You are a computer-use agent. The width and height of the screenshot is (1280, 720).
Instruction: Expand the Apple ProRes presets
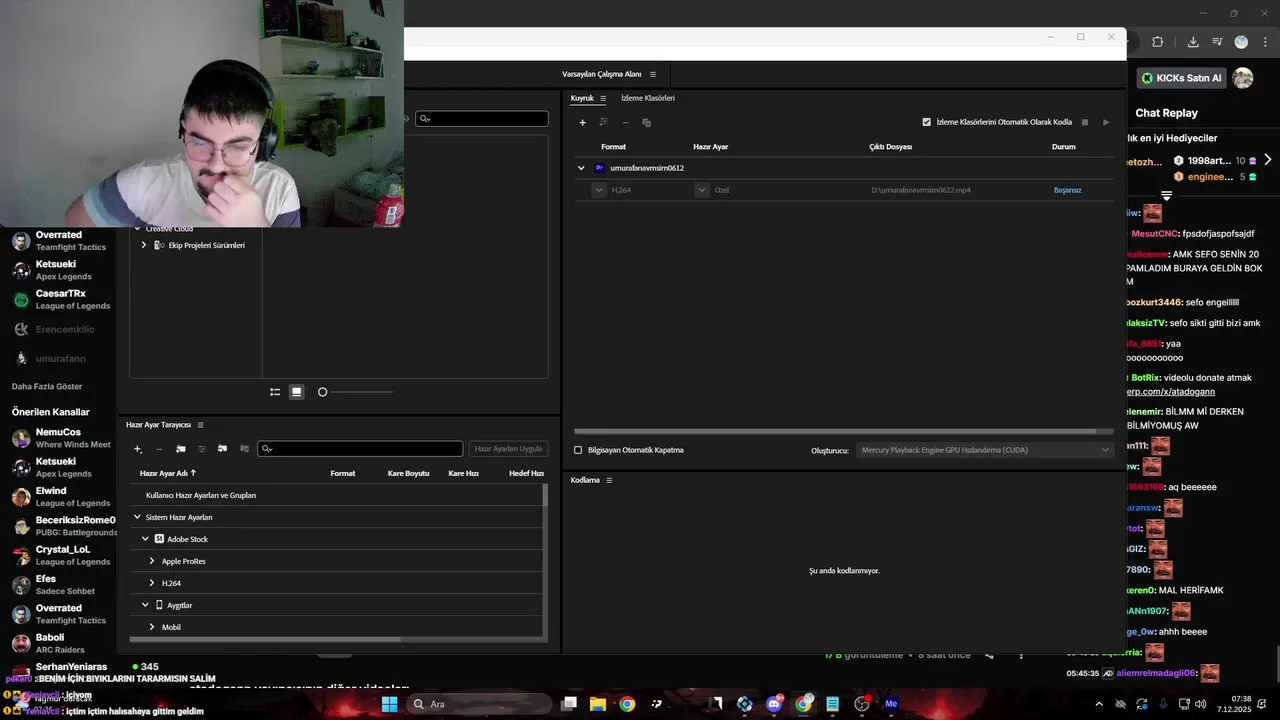point(152,561)
